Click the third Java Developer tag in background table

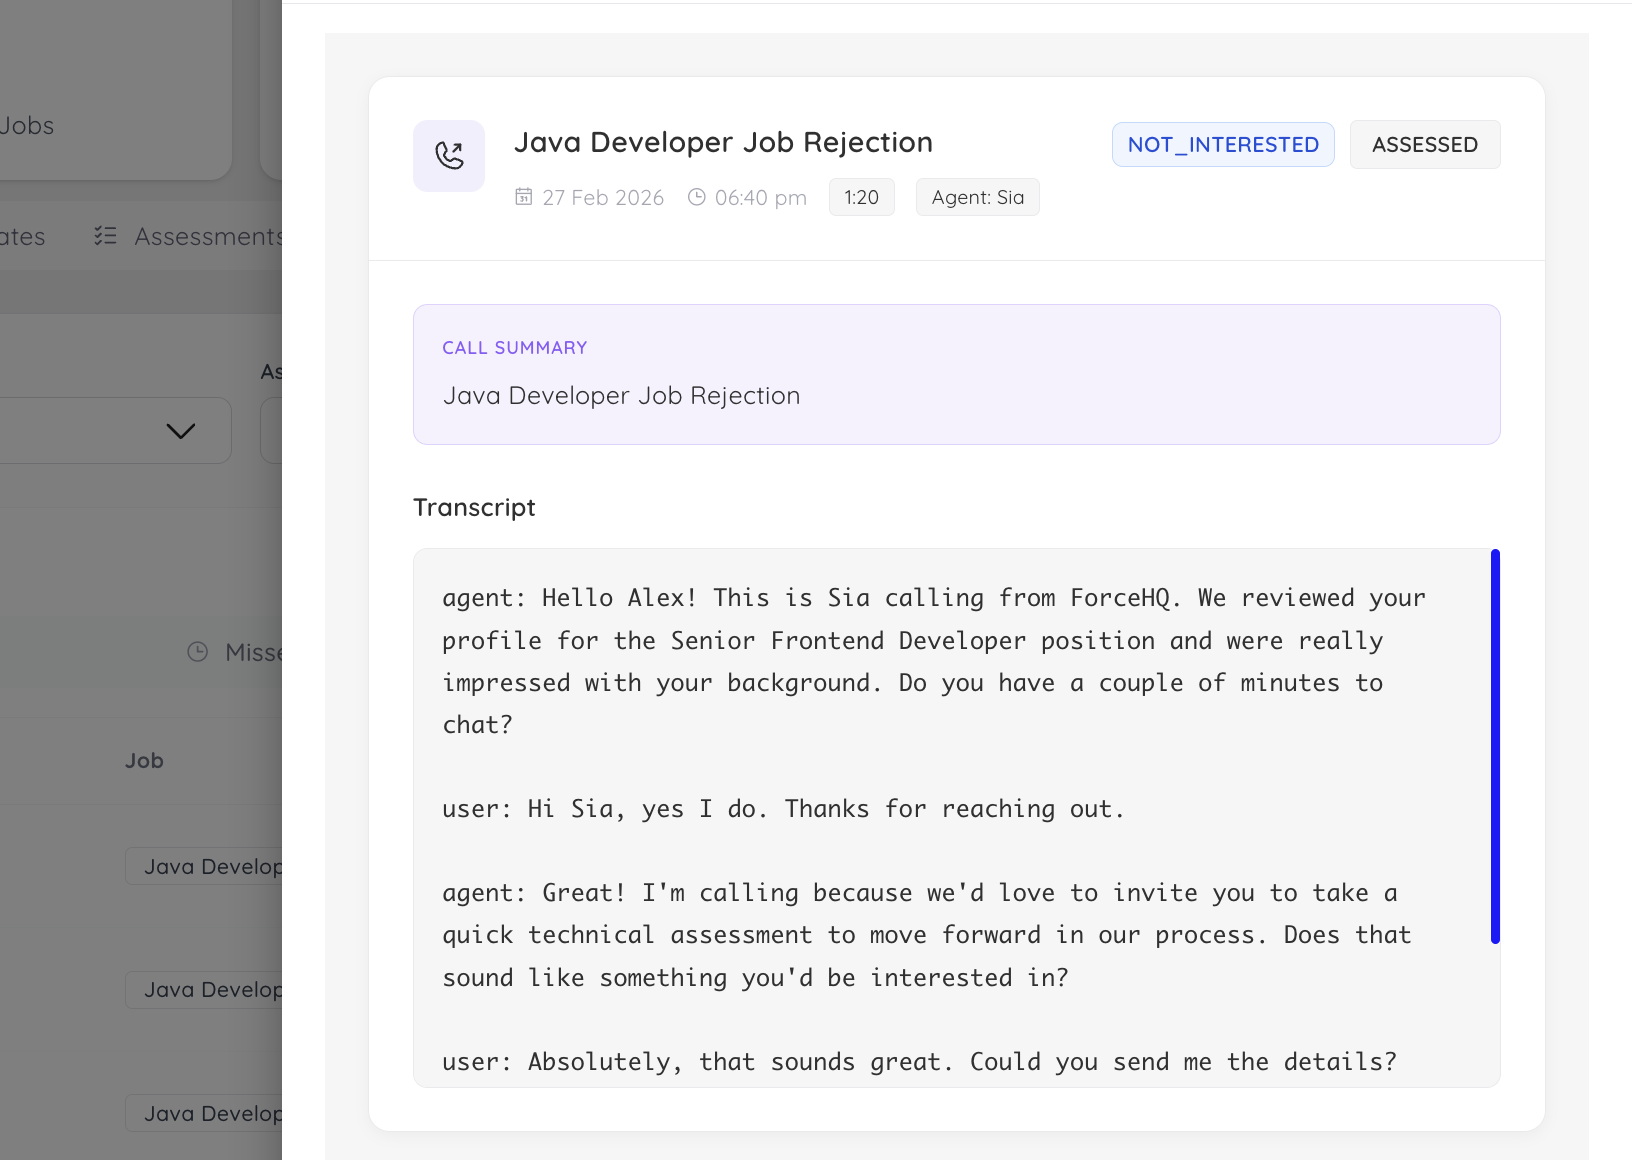(204, 1114)
